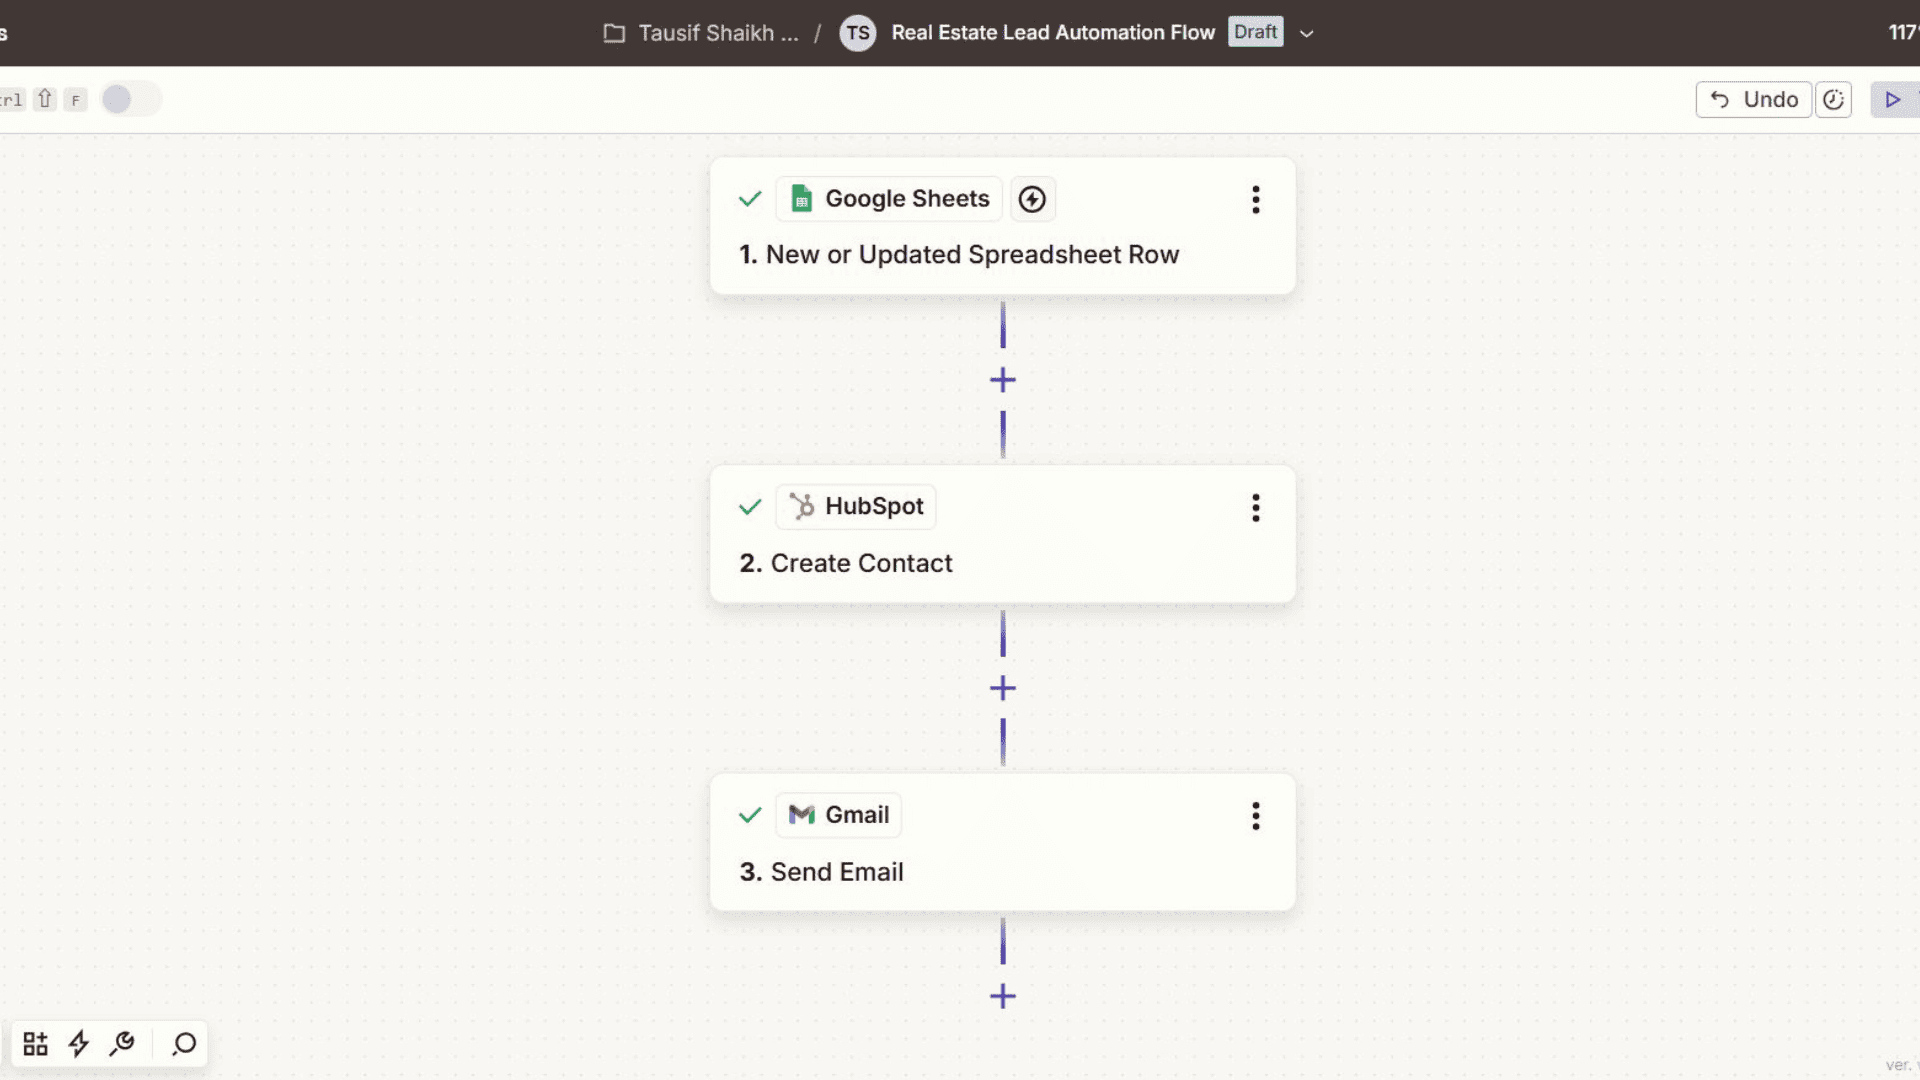1920x1080 pixels.
Task: Click the Undo button
Action: 1753,99
